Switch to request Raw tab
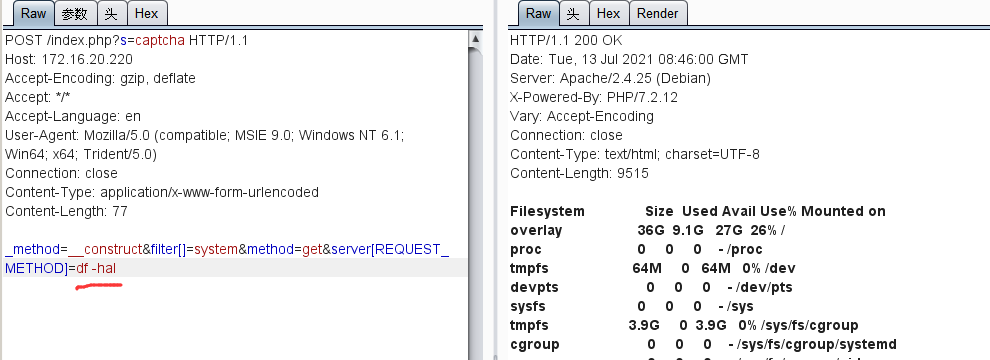The height and width of the screenshot is (360, 990). point(33,13)
